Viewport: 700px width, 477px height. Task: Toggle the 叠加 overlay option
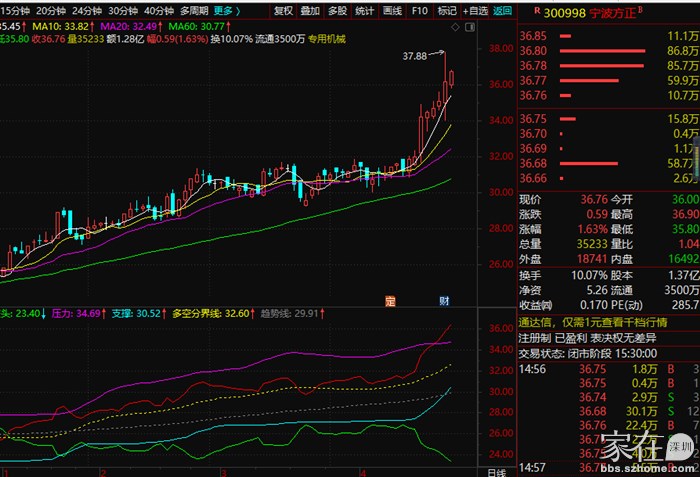point(311,11)
